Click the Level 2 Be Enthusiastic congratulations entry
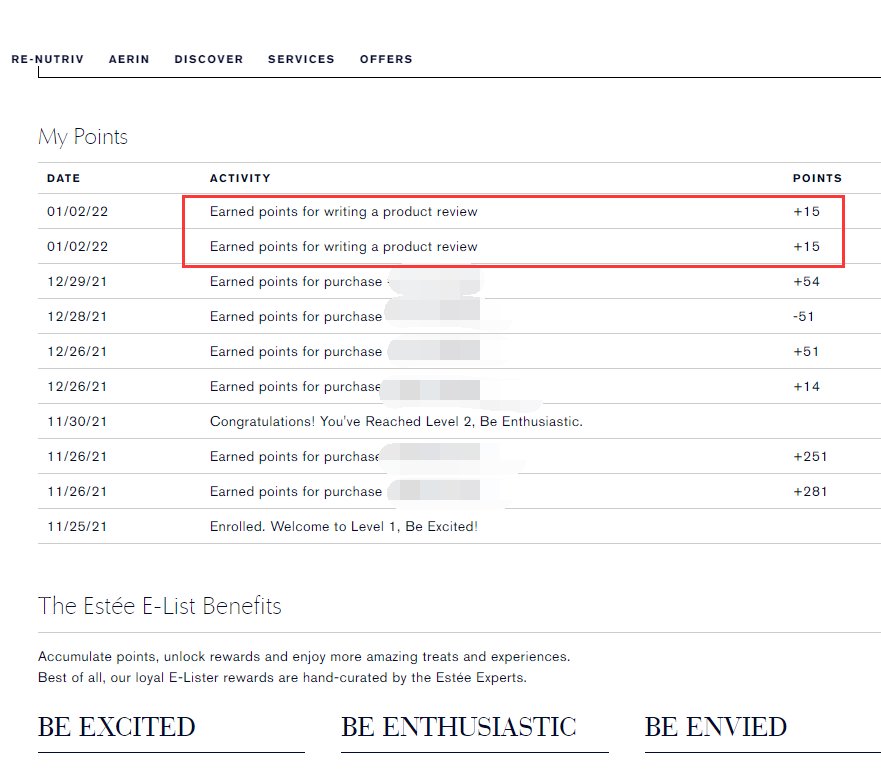The width and height of the screenshot is (881, 770). [396, 422]
